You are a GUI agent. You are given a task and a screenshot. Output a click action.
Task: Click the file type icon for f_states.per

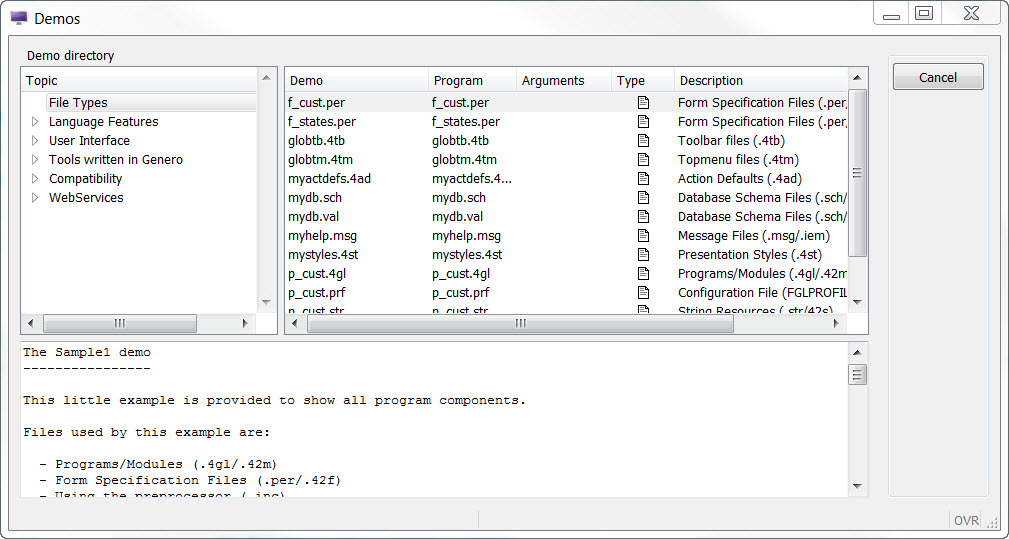643,122
